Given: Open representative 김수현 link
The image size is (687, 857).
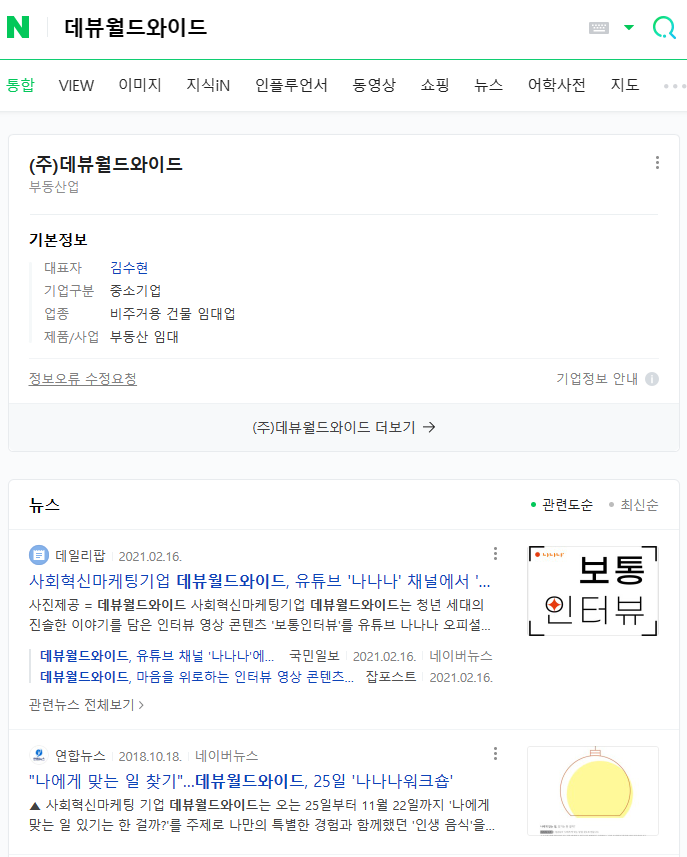Looking at the screenshot, I should 129,267.
